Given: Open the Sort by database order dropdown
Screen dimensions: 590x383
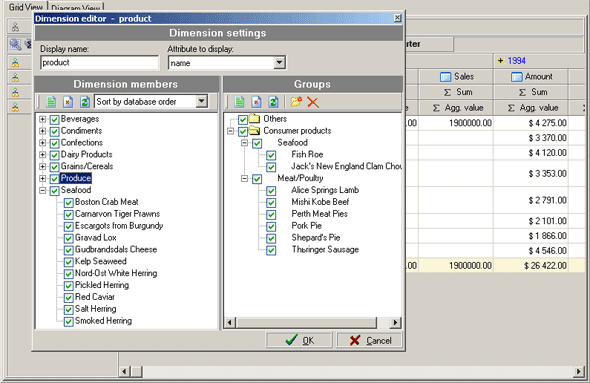Looking at the screenshot, I should [x=202, y=101].
